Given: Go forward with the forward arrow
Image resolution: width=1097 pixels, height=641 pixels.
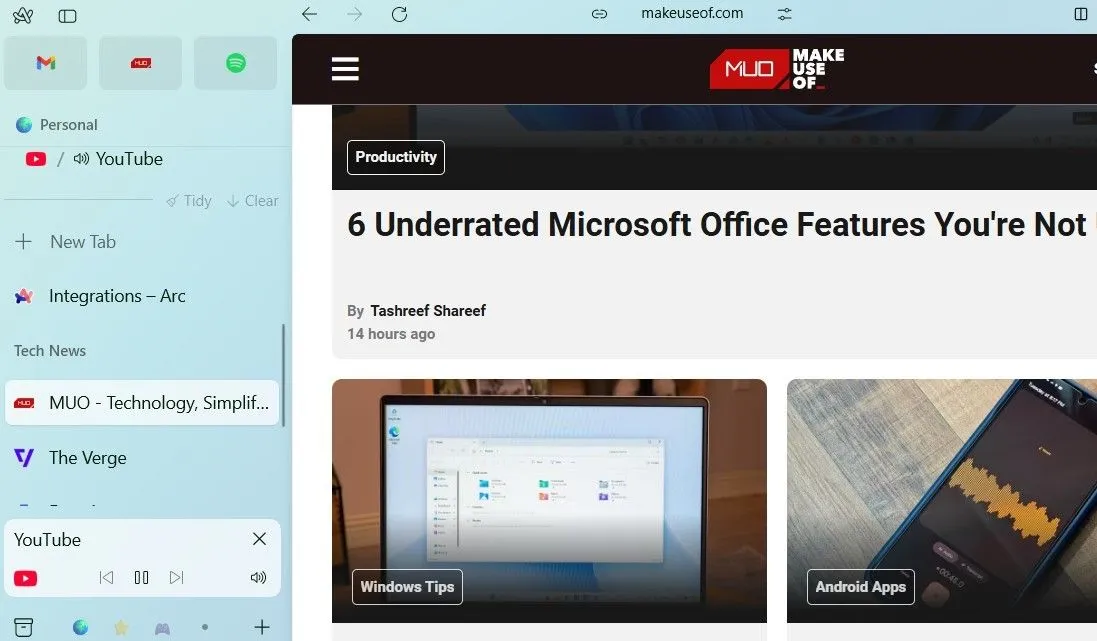Looking at the screenshot, I should point(355,14).
